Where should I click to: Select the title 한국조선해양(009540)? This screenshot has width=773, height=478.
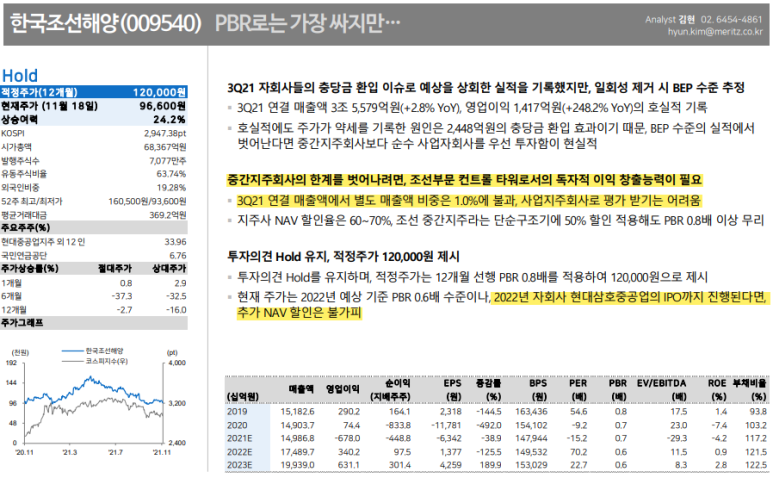click(105, 23)
